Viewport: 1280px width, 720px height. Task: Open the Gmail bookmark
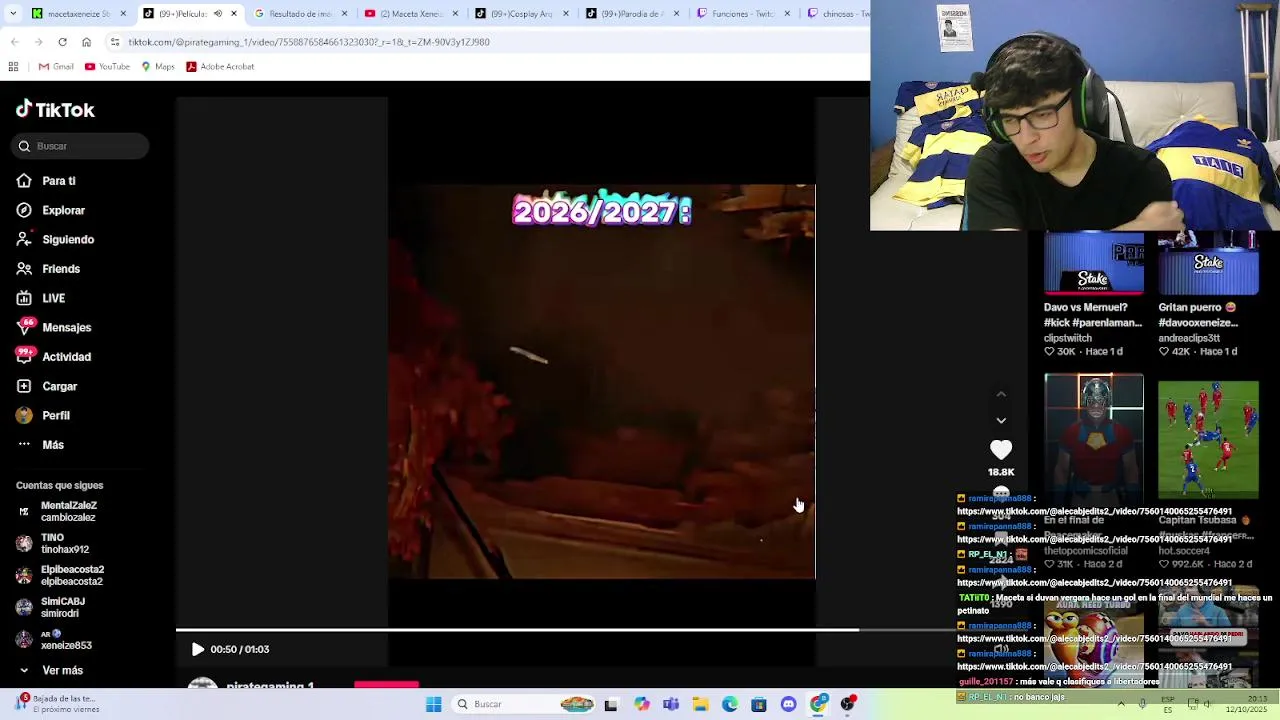56,67
